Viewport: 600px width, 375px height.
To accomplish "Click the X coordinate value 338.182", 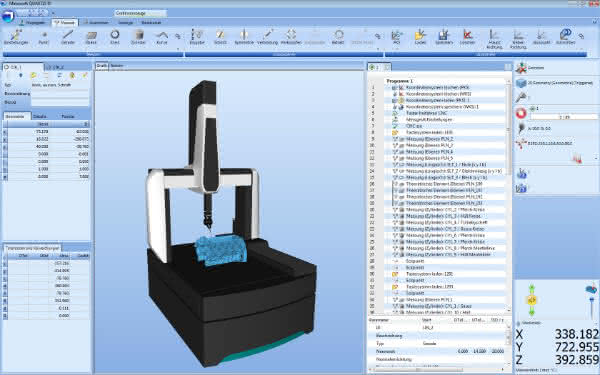I will (577, 334).
